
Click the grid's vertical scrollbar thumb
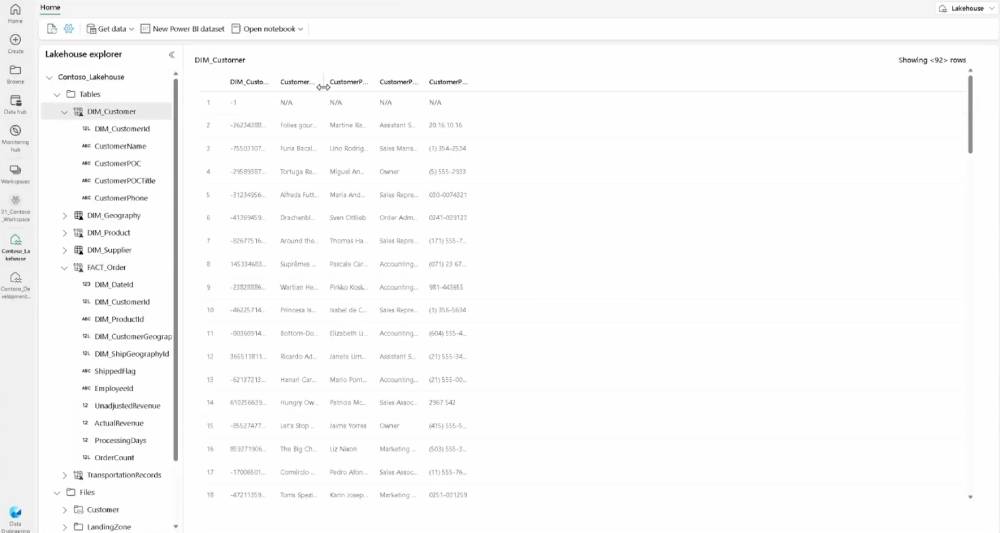tap(970, 115)
